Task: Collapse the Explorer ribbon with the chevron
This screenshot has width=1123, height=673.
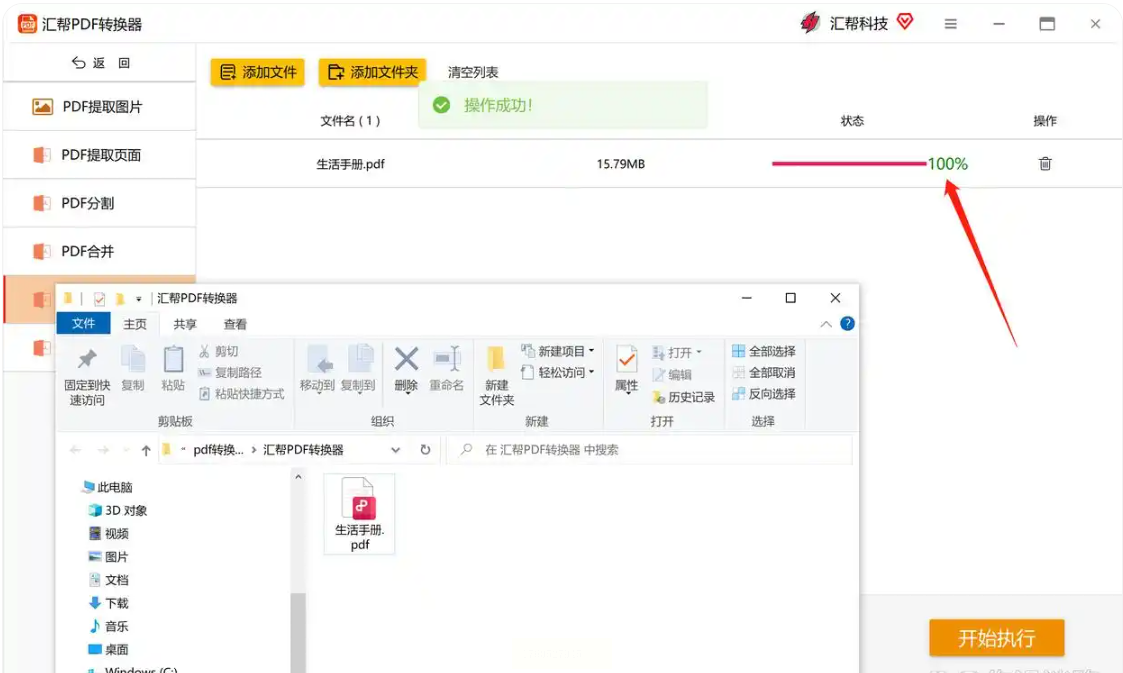Action: pyautogui.click(x=826, y=324)
